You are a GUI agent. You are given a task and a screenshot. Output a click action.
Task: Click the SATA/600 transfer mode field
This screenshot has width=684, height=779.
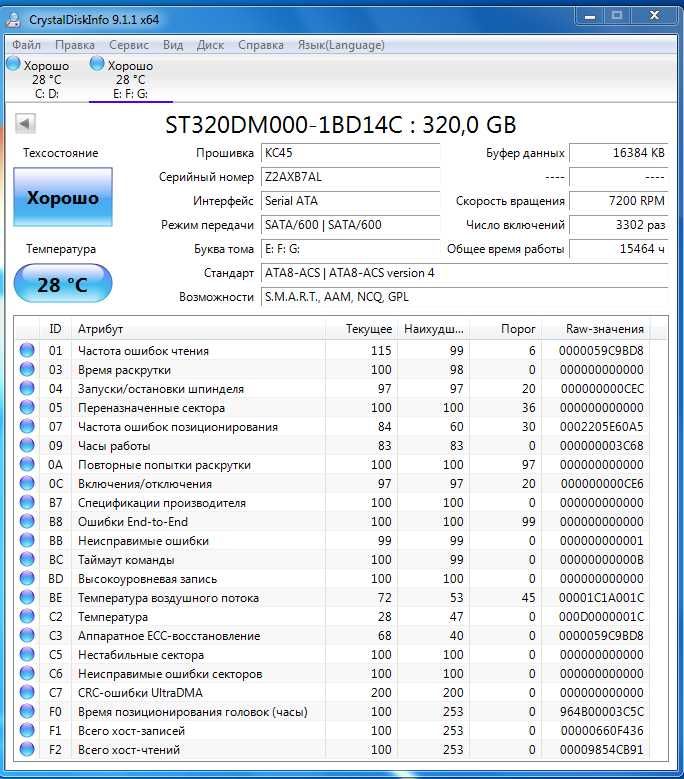click(351, 225)
